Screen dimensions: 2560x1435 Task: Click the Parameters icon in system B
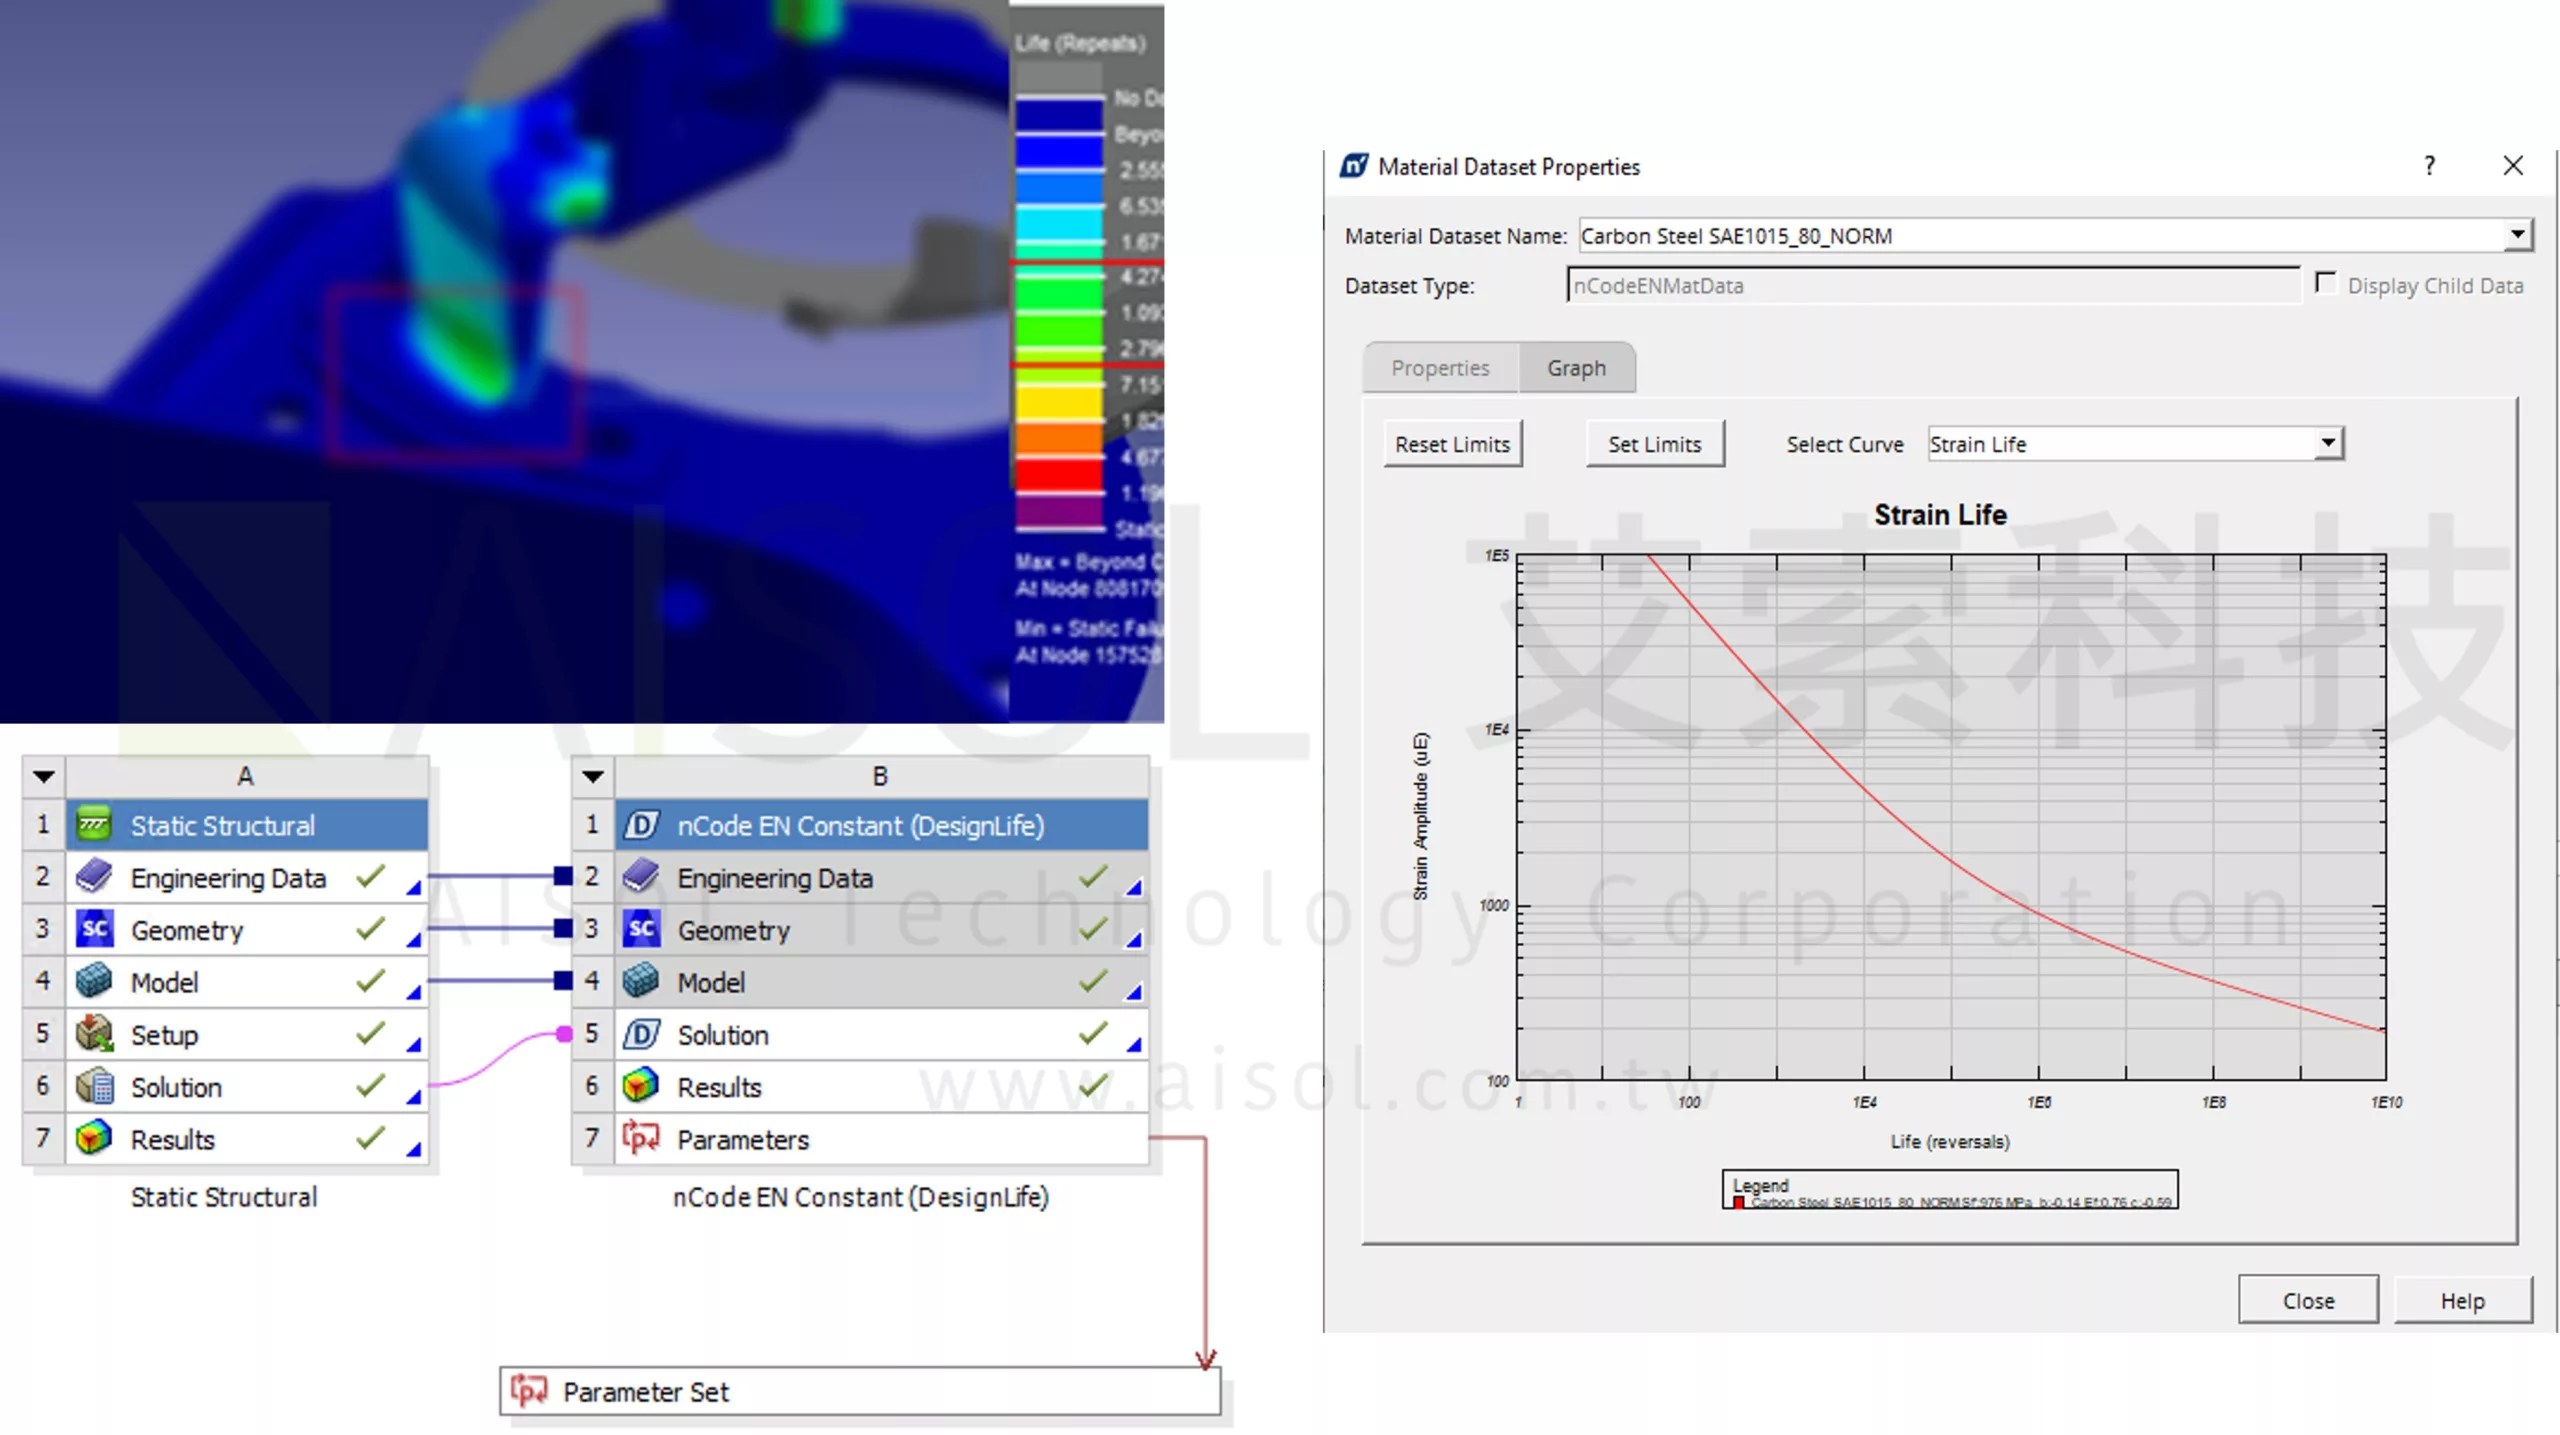(641, 1138)
